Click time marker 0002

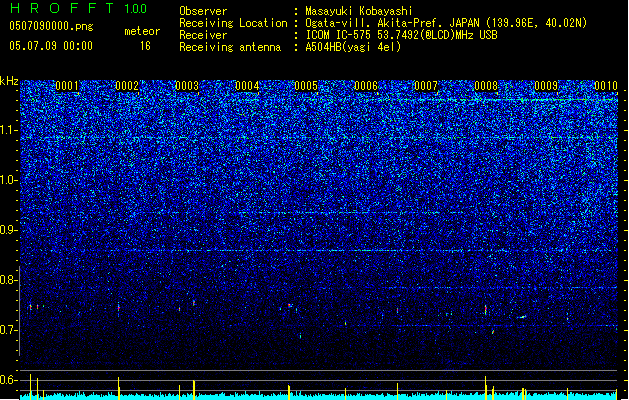127,86
